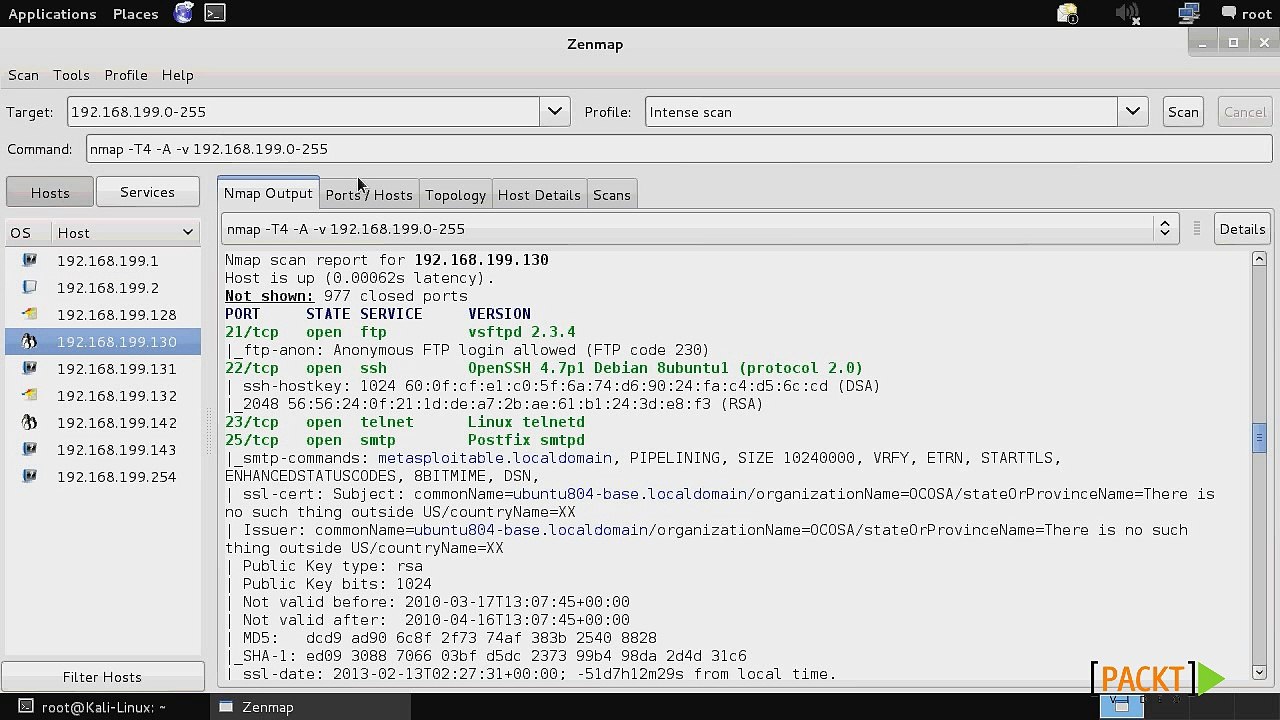Click the scrollbar down arrow

pyautogui.click(x=1259, y=673)
